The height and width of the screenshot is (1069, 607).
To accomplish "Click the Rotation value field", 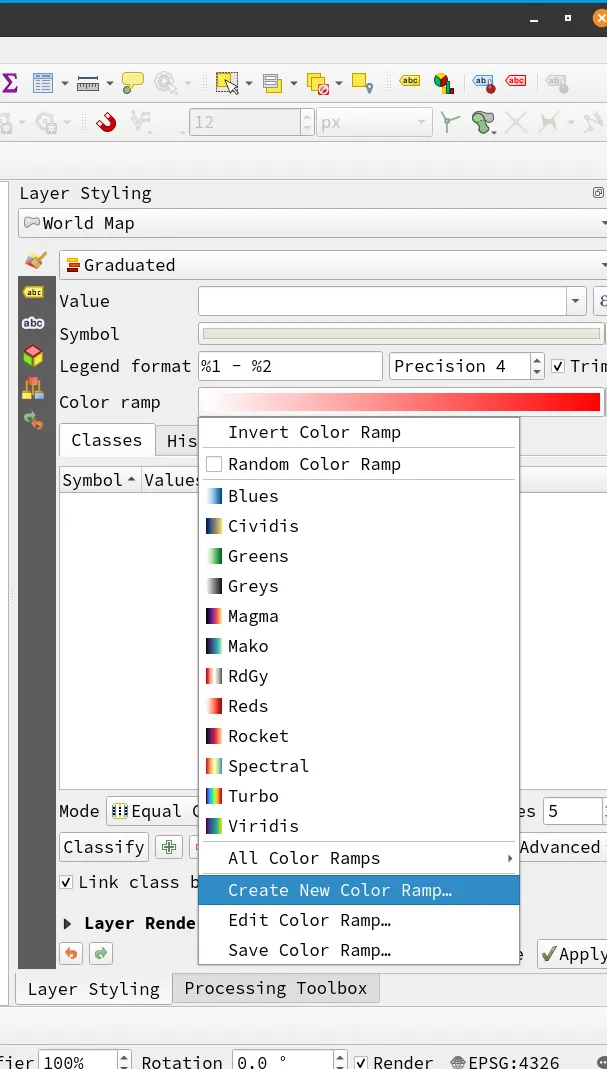I will pyautogui.click(x=284, y=1062).
